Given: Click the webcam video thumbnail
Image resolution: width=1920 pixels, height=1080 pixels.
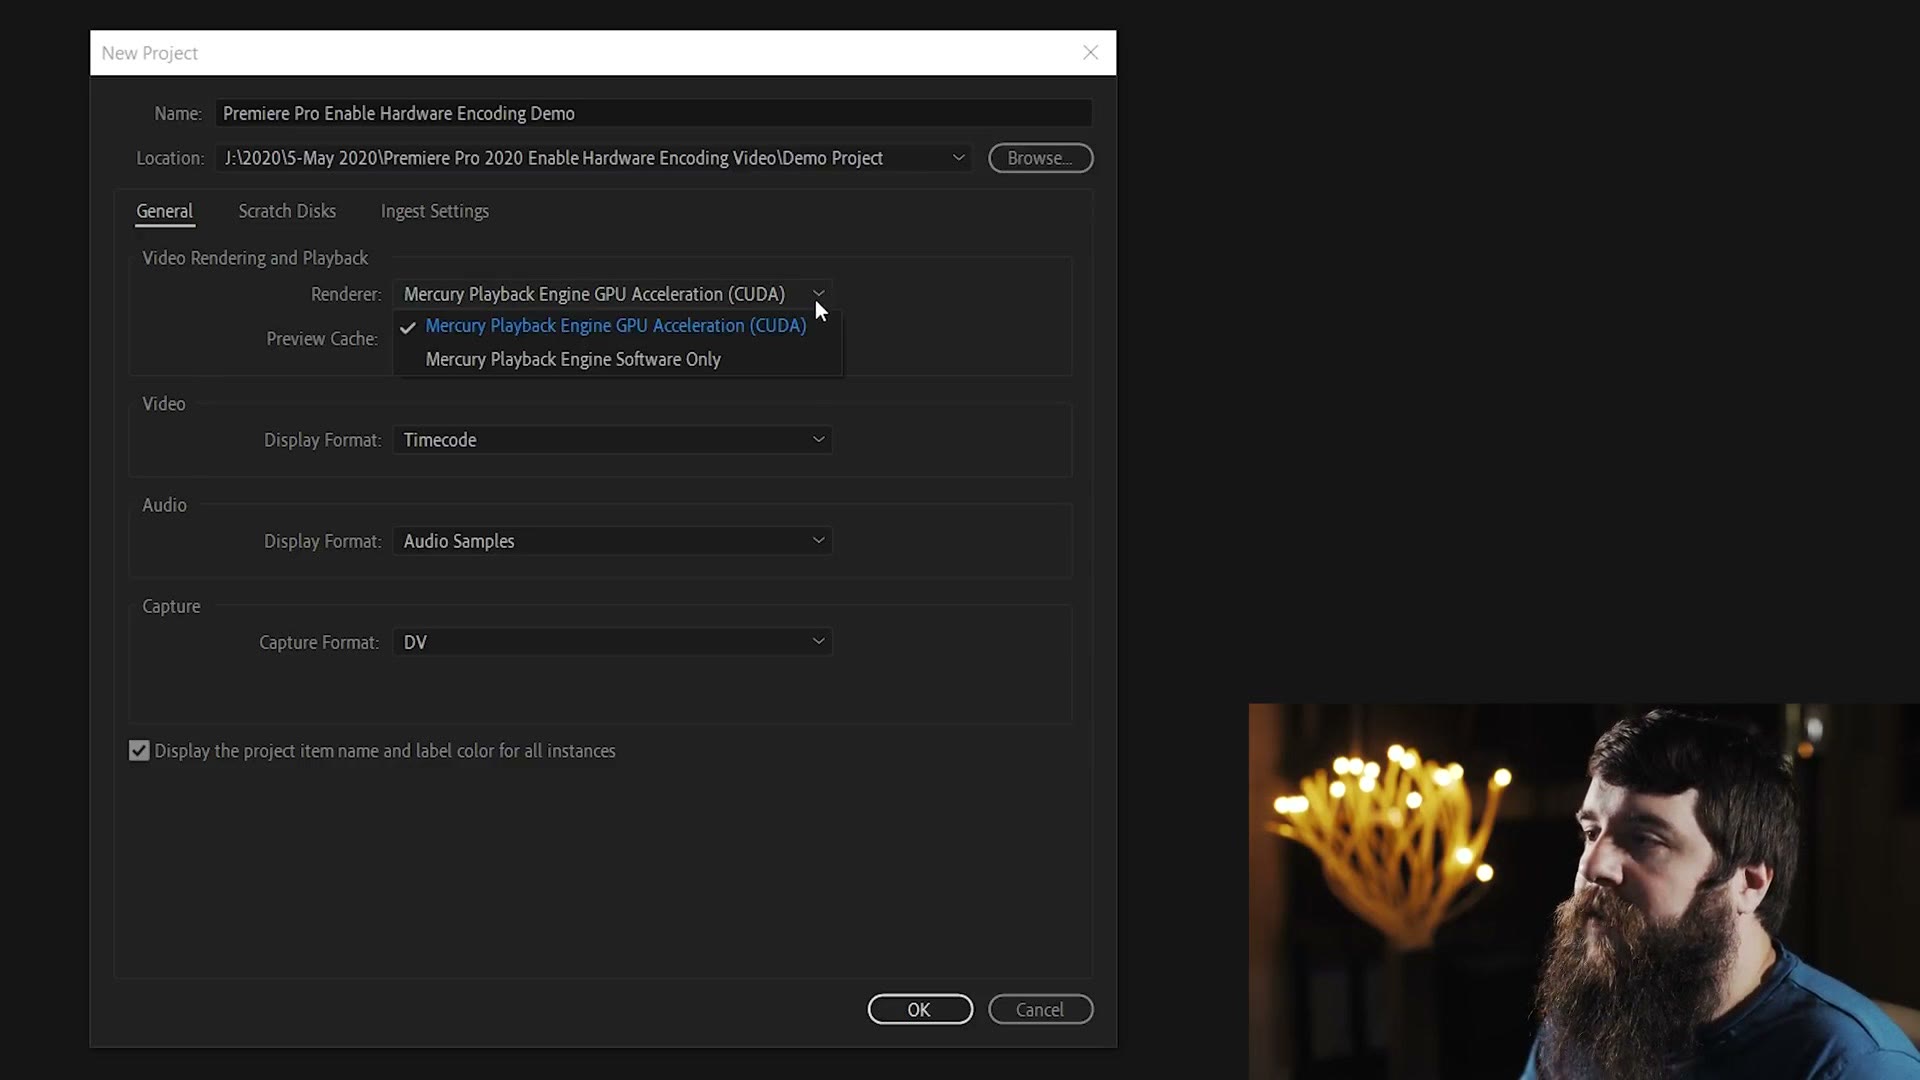Looking at the screenshot, I should 1584,891.
